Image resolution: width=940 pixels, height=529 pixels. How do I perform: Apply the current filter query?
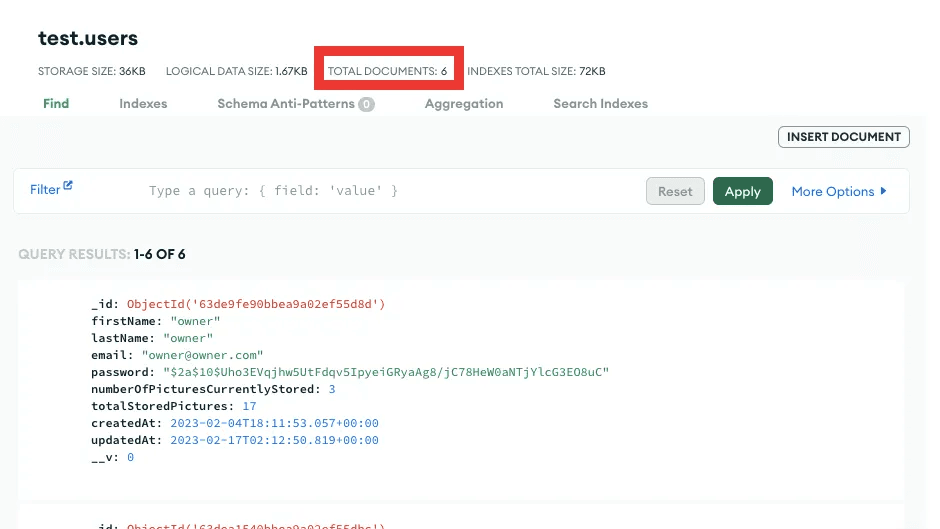tap(742, 192)
